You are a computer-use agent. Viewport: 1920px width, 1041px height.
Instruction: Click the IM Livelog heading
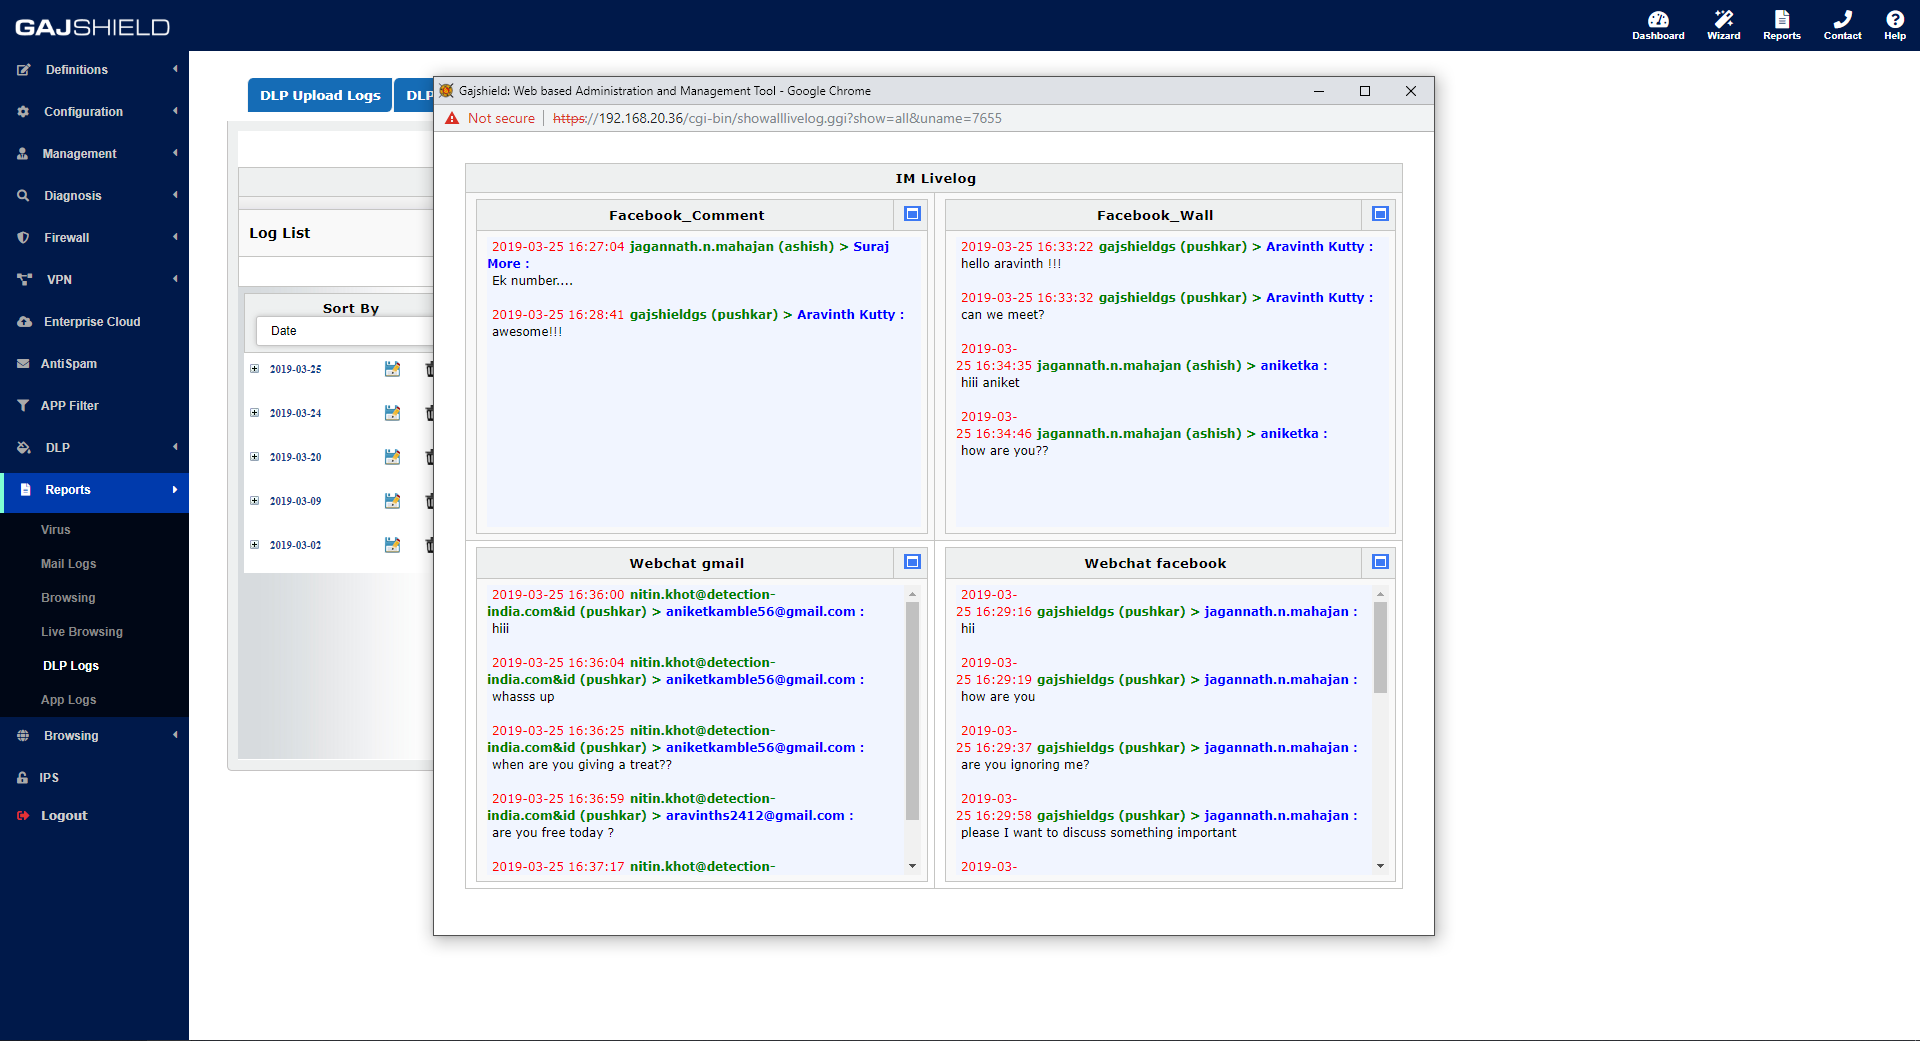(x=935, y=179)
